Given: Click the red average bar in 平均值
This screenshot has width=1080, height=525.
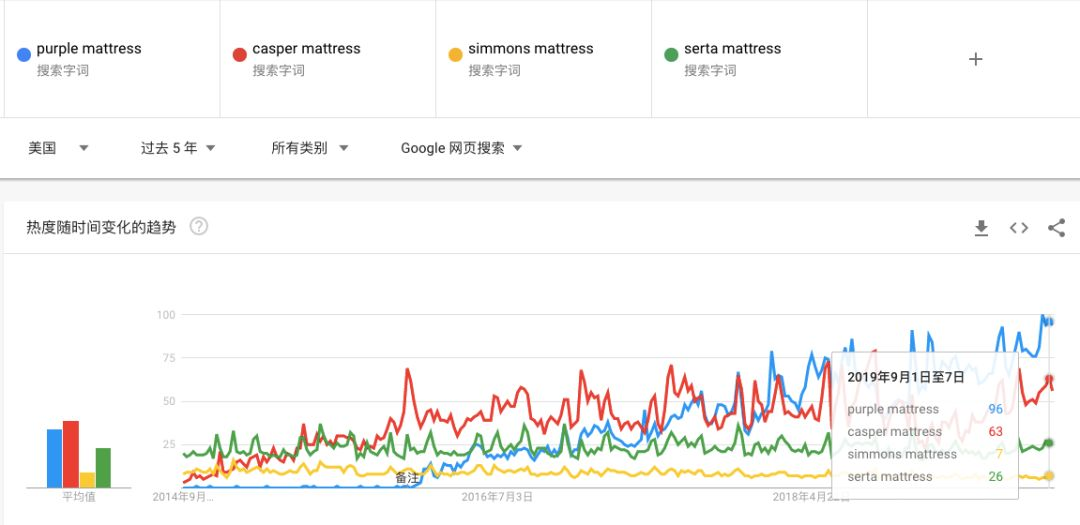Looking at the screenshot, I should pyautogui.click(x=71, y=454).
